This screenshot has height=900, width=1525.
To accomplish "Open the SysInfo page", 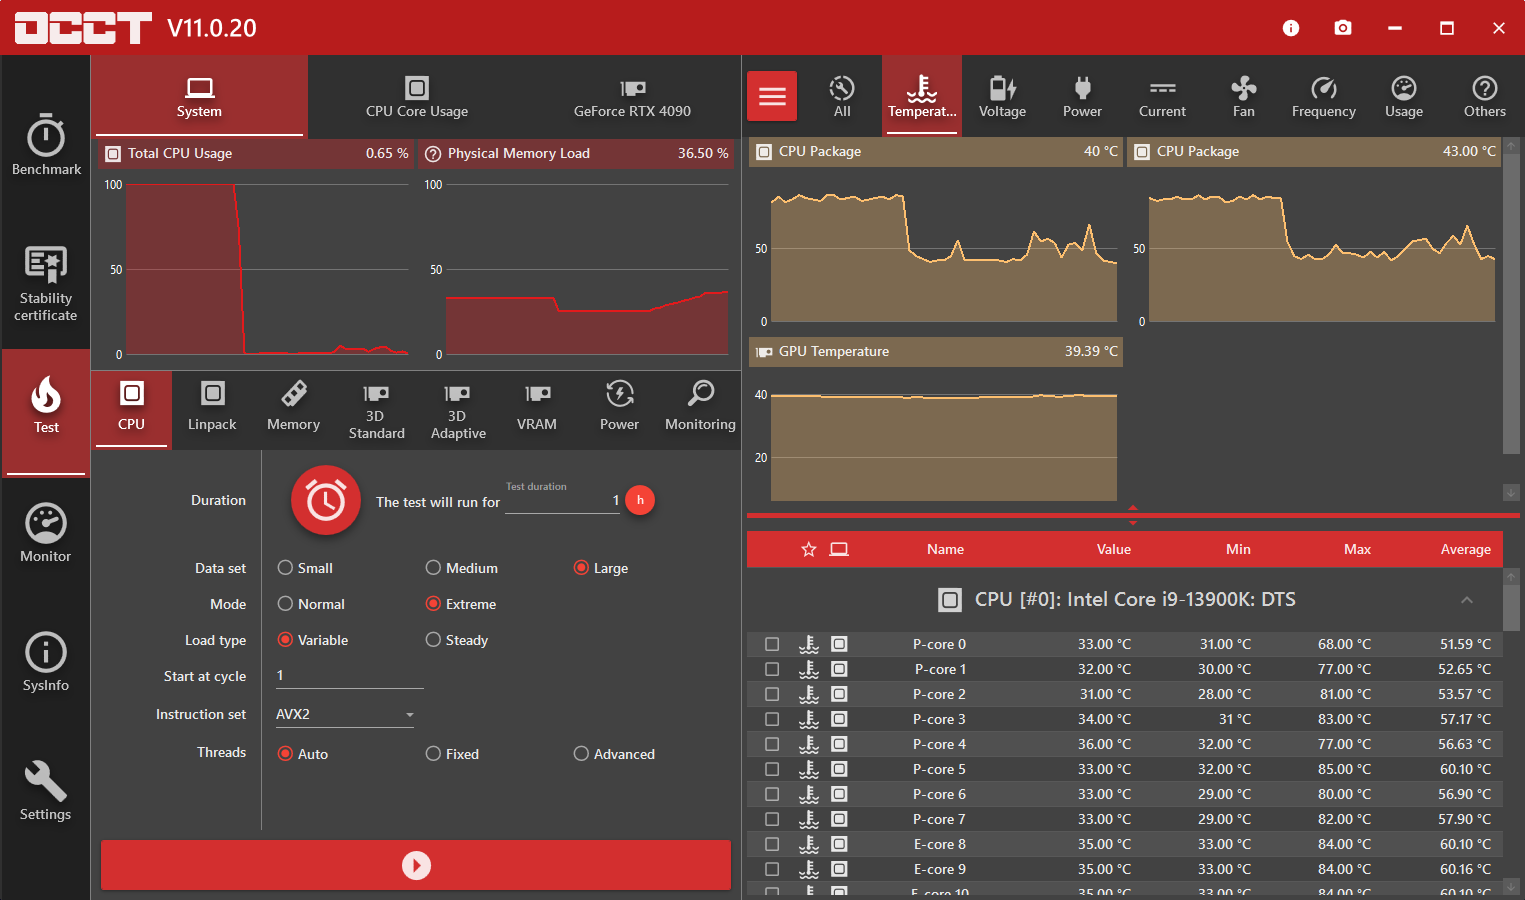I will [x=46, y=662].
